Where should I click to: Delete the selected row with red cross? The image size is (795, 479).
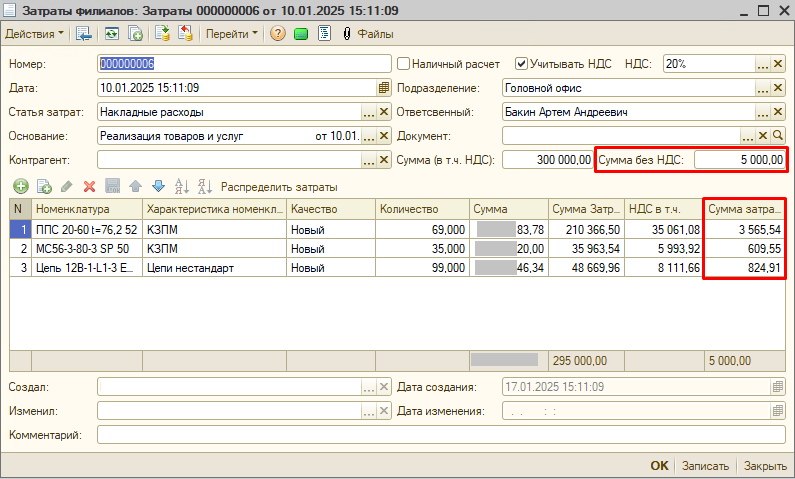tap(89, 187)
